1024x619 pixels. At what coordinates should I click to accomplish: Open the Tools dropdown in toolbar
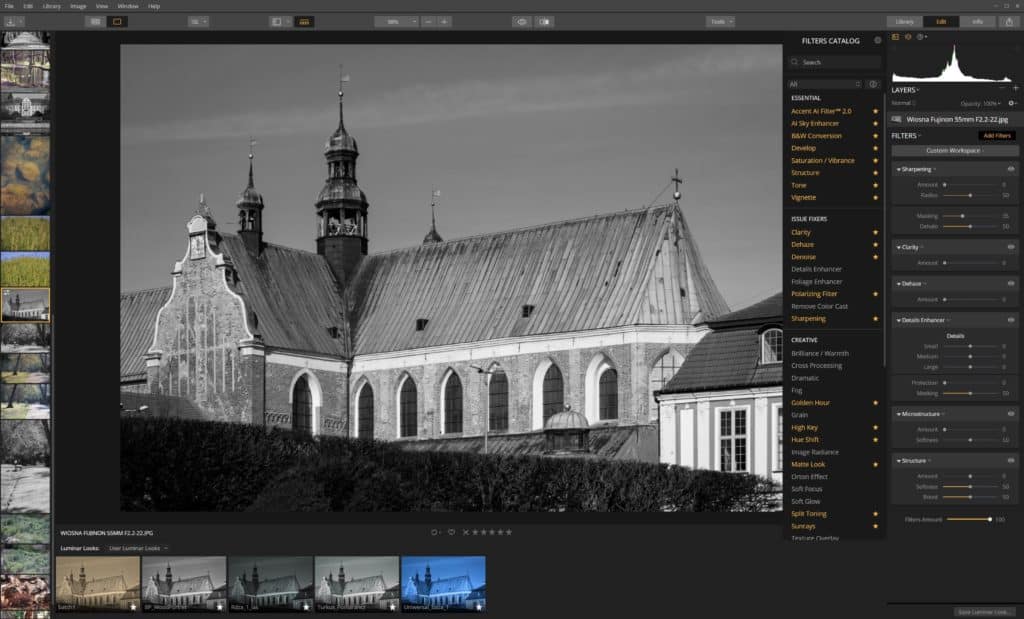(x=719, y=21)
